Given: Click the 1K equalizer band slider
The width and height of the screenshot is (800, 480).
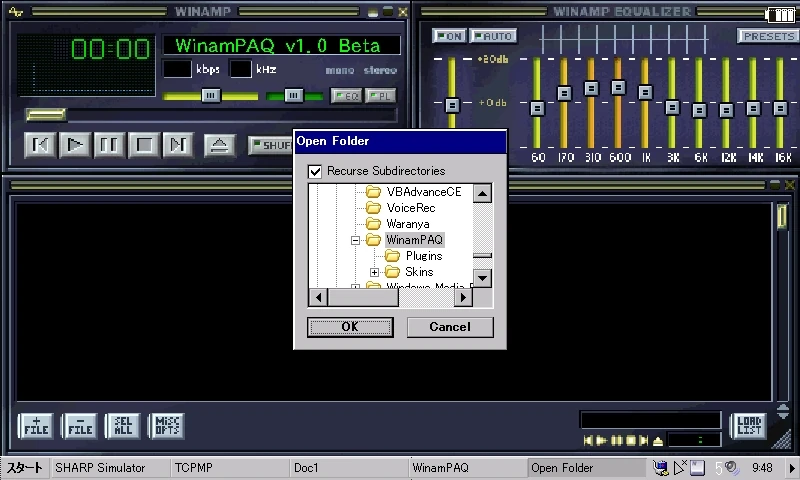Looking at the screenshot, I should point(645,92).
